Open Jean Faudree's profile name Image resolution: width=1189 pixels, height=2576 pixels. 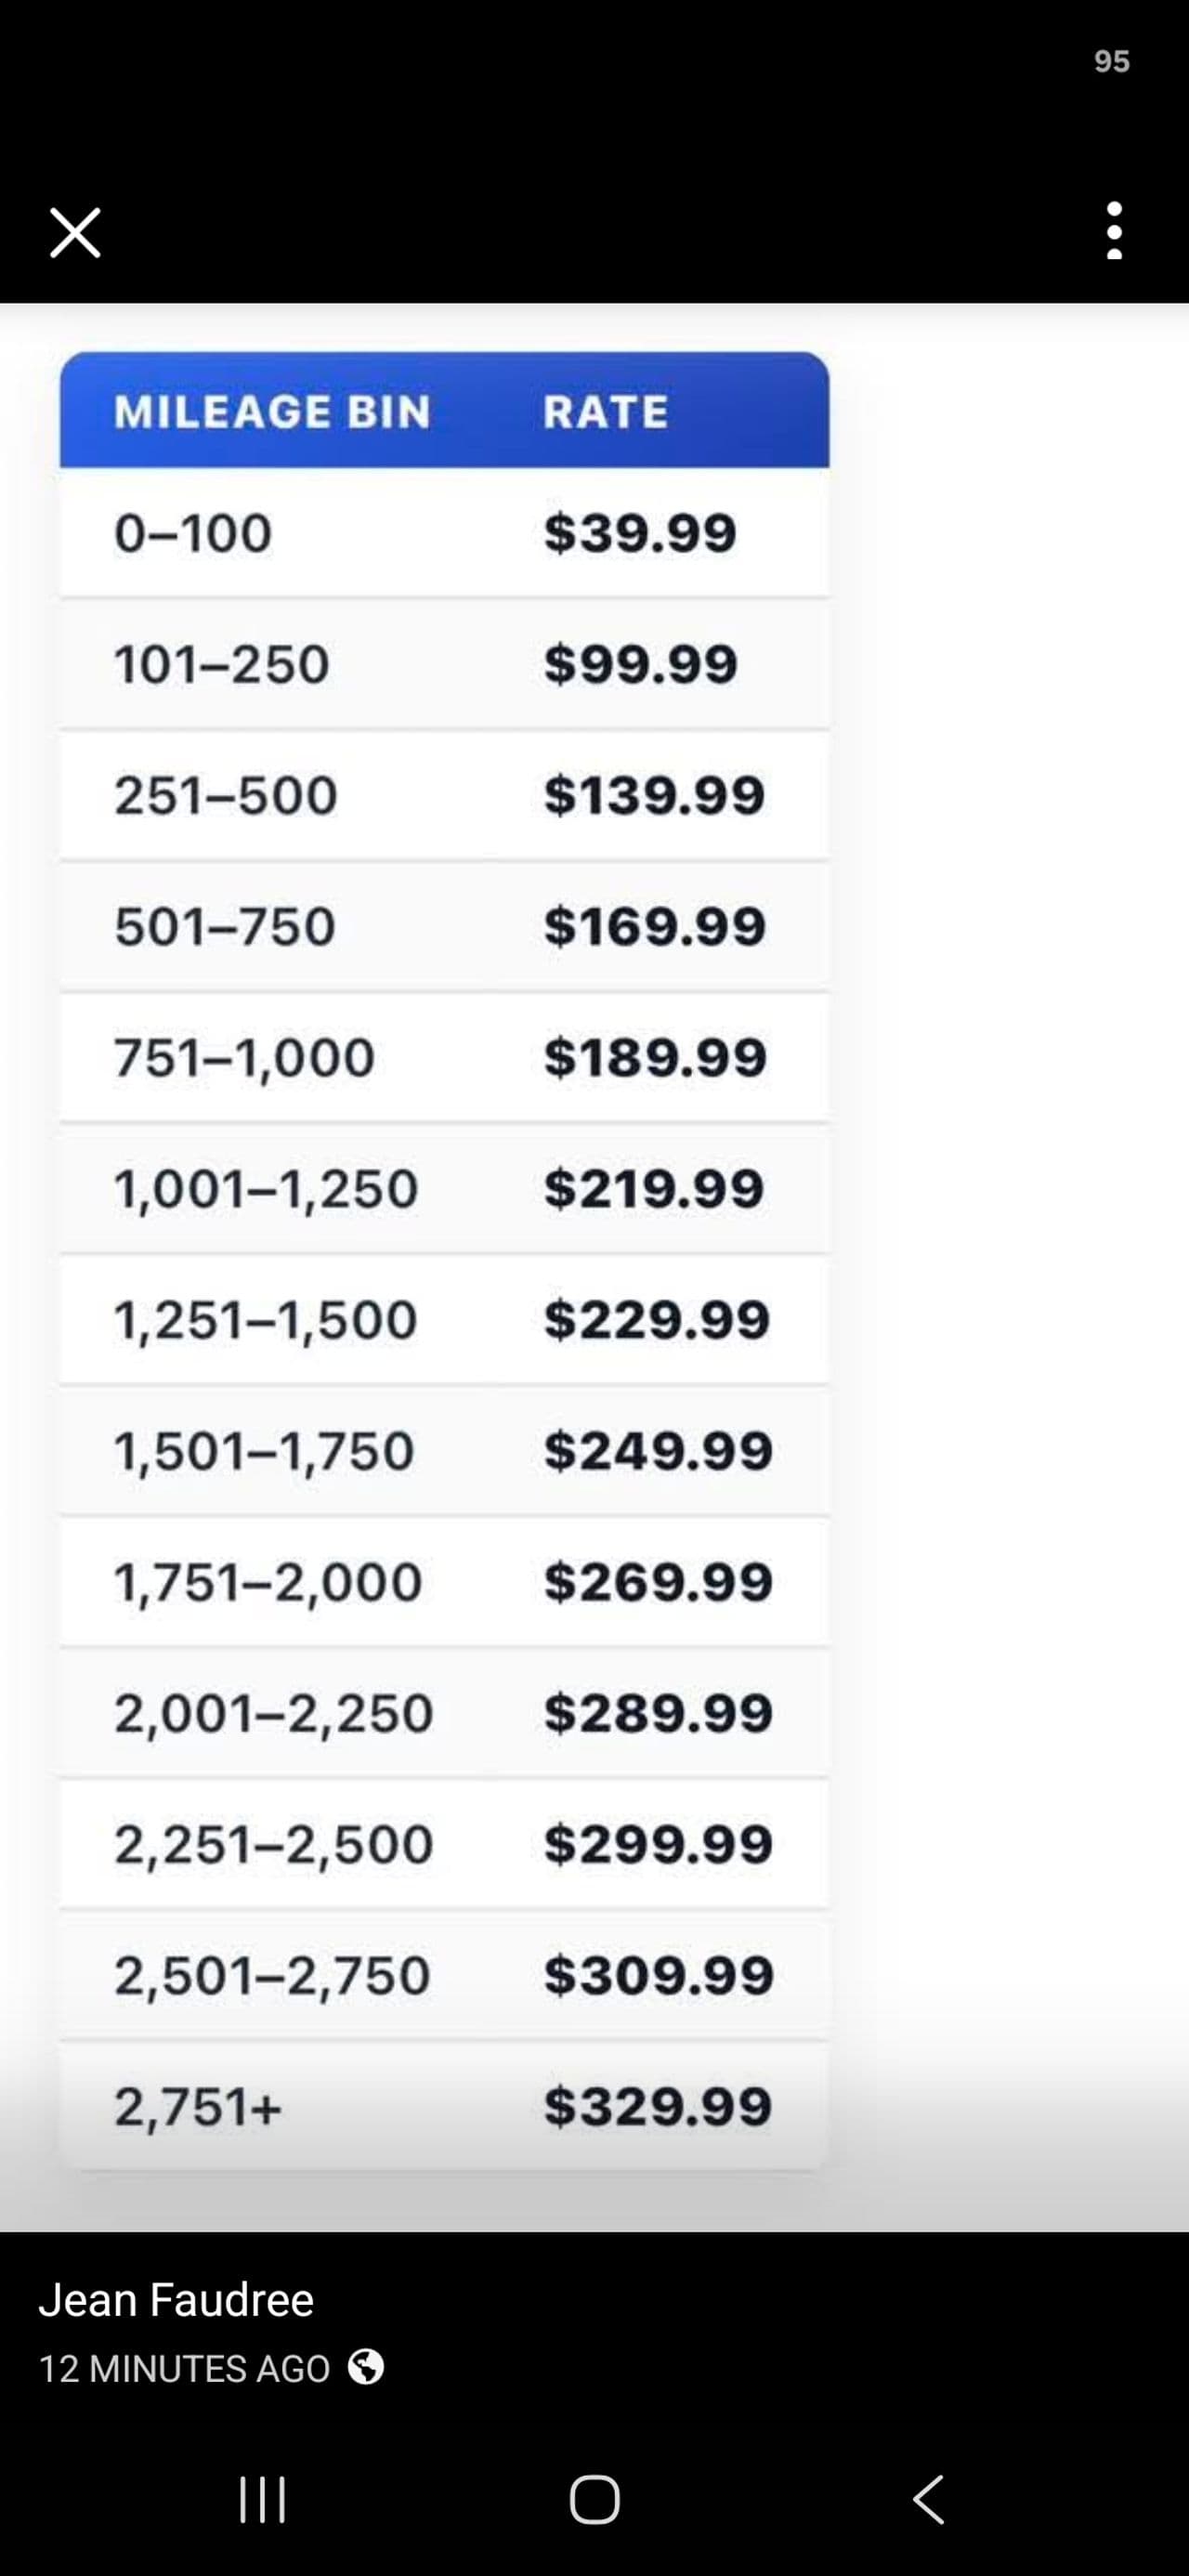176,2299
